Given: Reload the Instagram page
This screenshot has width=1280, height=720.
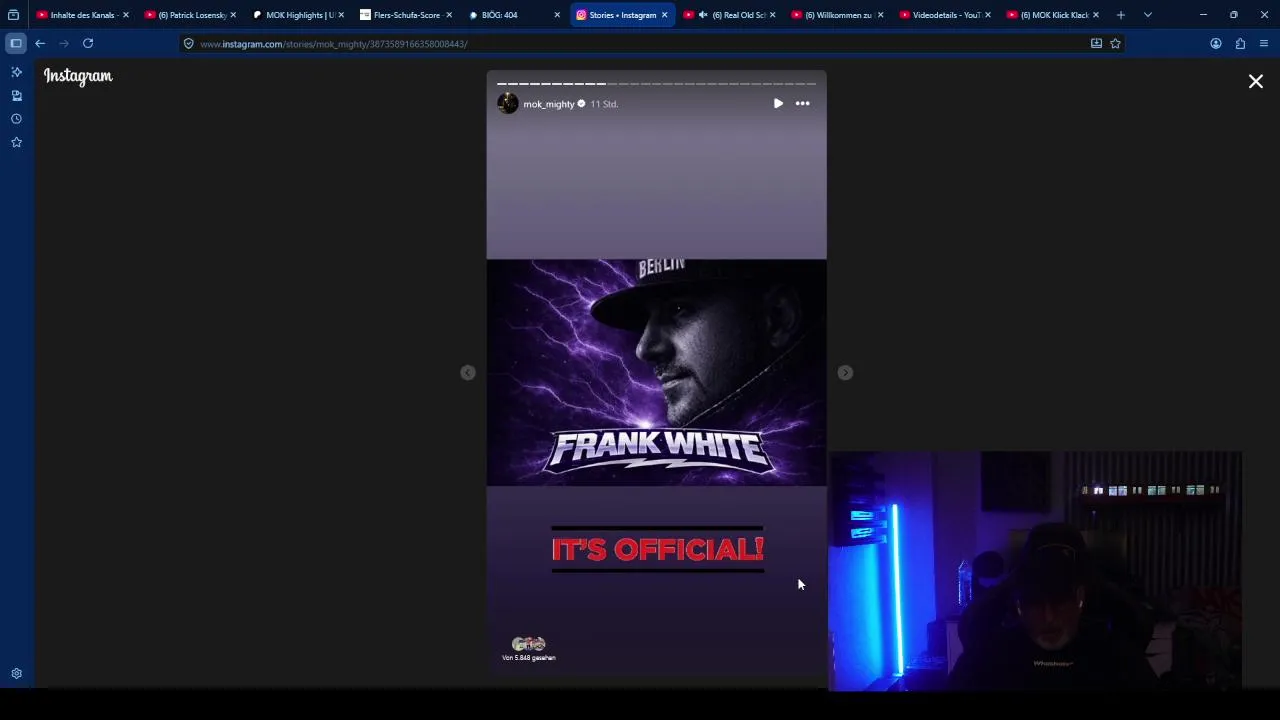Looking at the screenshot, I should tap(88, 43).
